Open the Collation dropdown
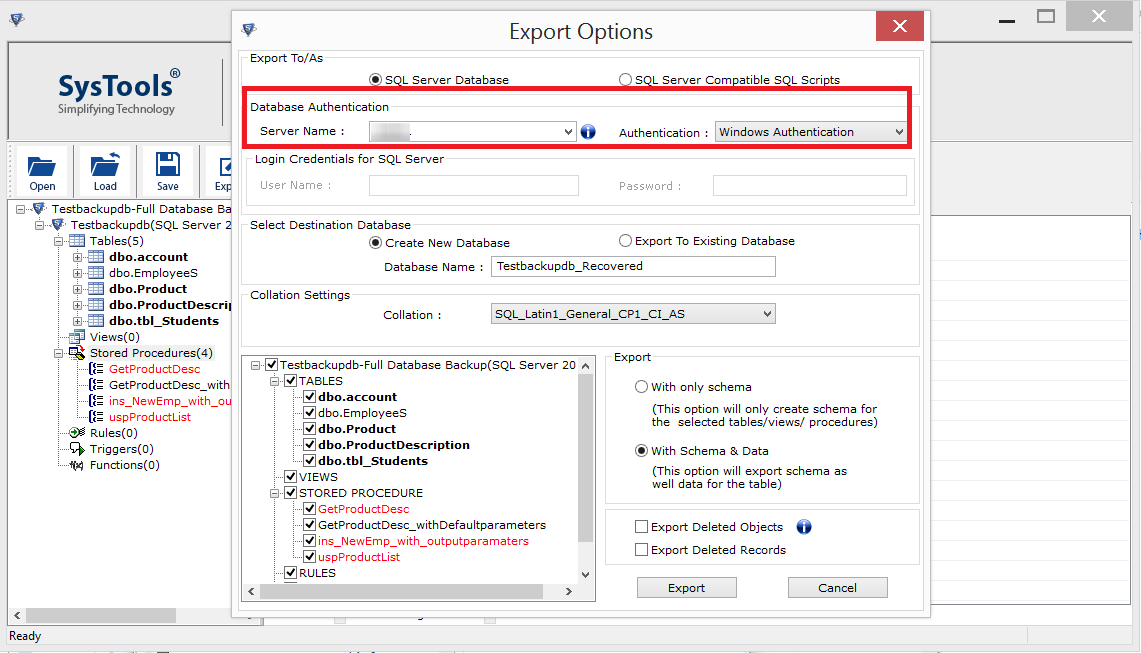The height and width of the screenshot is (653, 1141). (767, 314)
